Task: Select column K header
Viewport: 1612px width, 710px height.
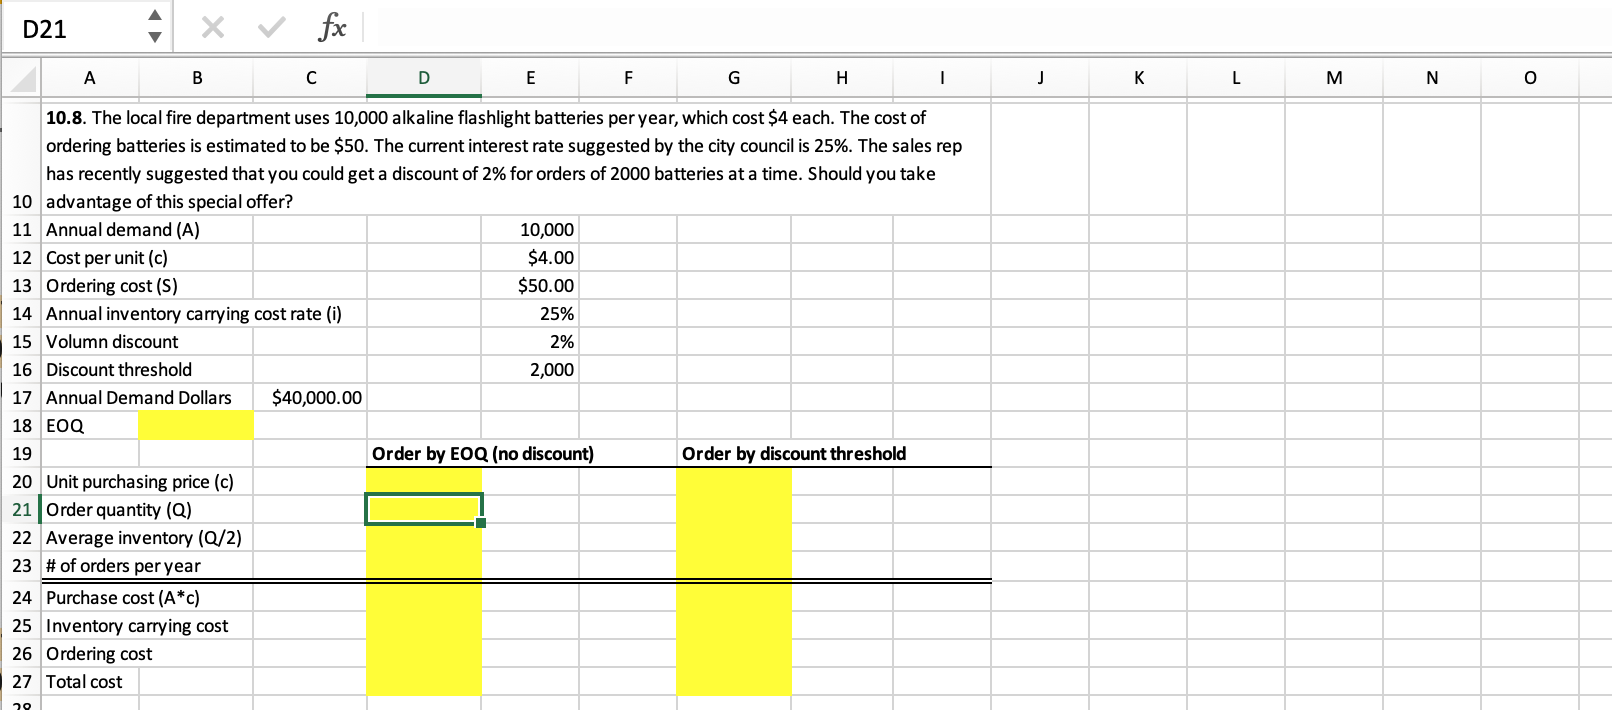Action: click(x=1138, y=78)
